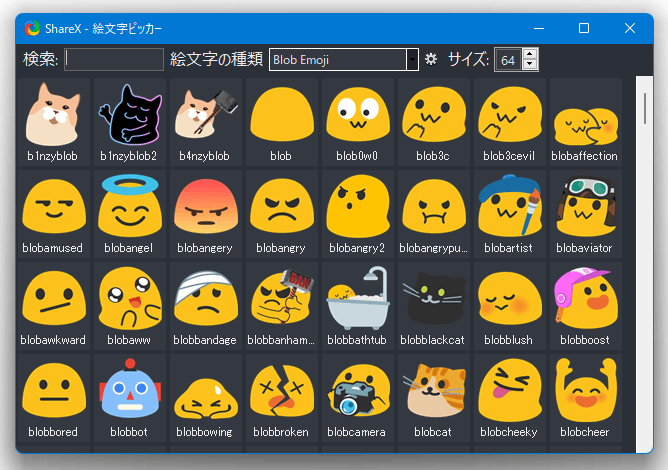This screenshot has height=470, width=668.
Task: Select the blobangry emoji
Action: click(282, 213)
